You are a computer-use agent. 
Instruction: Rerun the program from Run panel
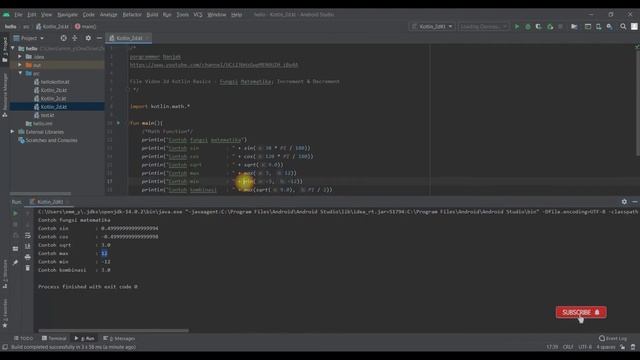point(16,213)
